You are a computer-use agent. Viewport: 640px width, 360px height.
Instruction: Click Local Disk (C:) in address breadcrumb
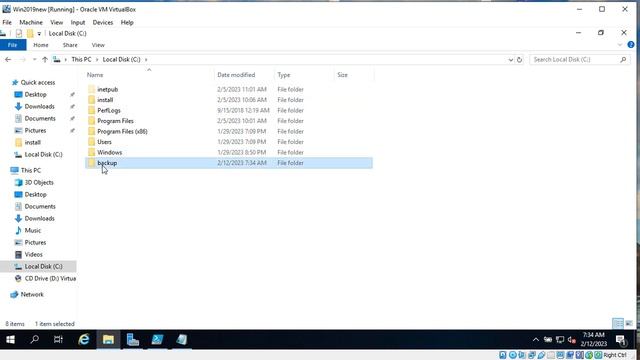click(121, 60)
